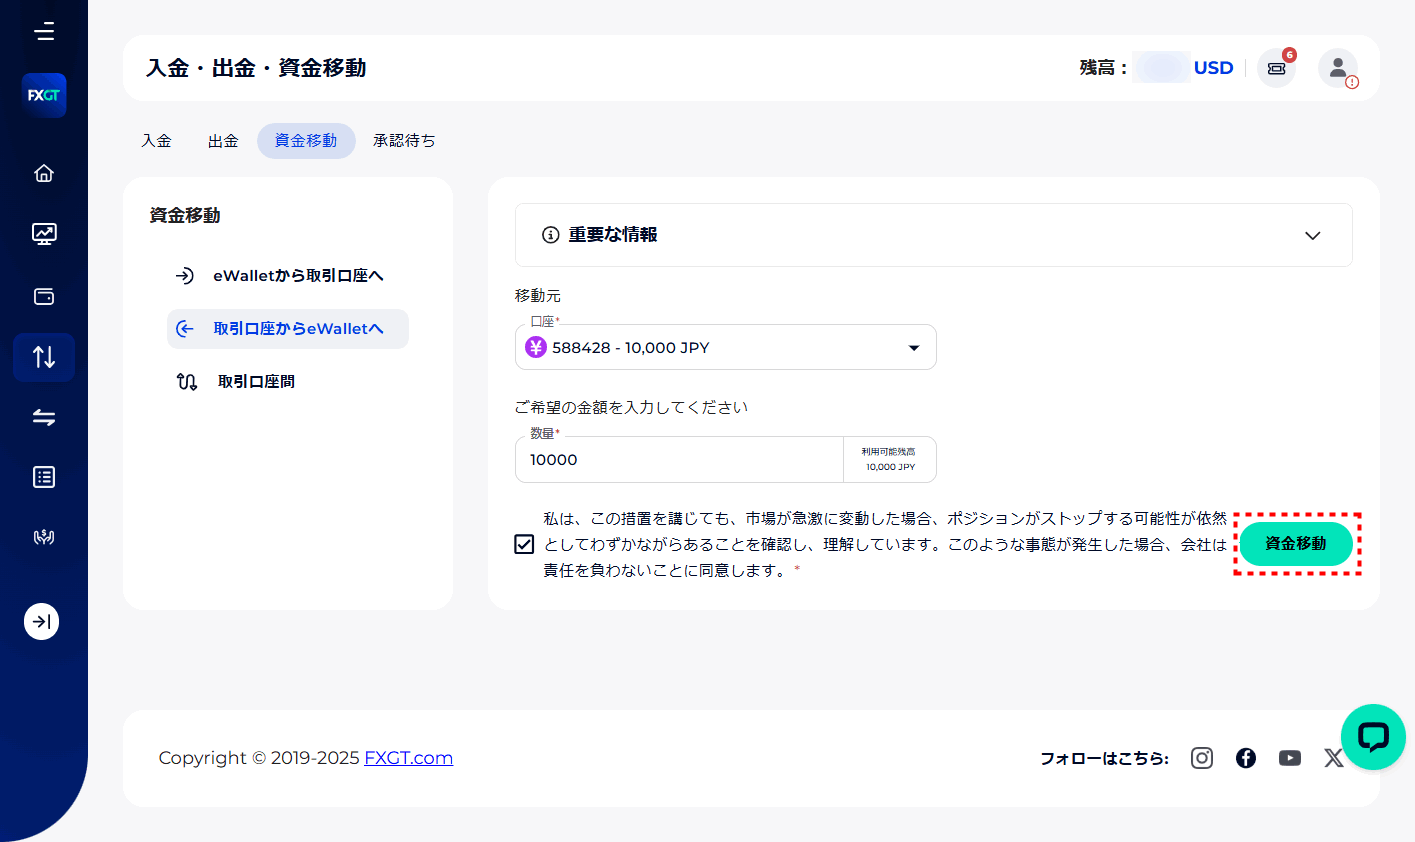
Task: Click the ご希望の金額を入力してください text
Action: click(631, 407)
